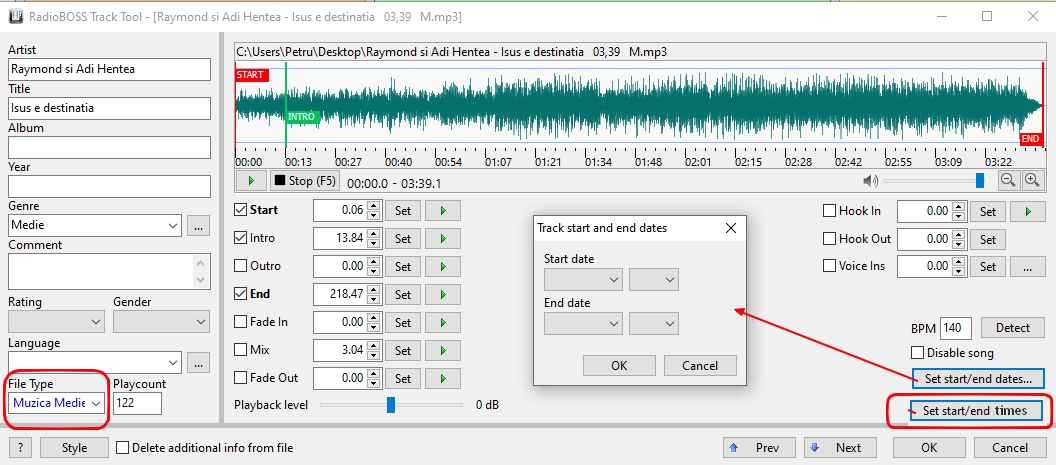Preview playback from the Start marker
Image resolution: width=1056 pixels, height=465 pixels.
443,210
